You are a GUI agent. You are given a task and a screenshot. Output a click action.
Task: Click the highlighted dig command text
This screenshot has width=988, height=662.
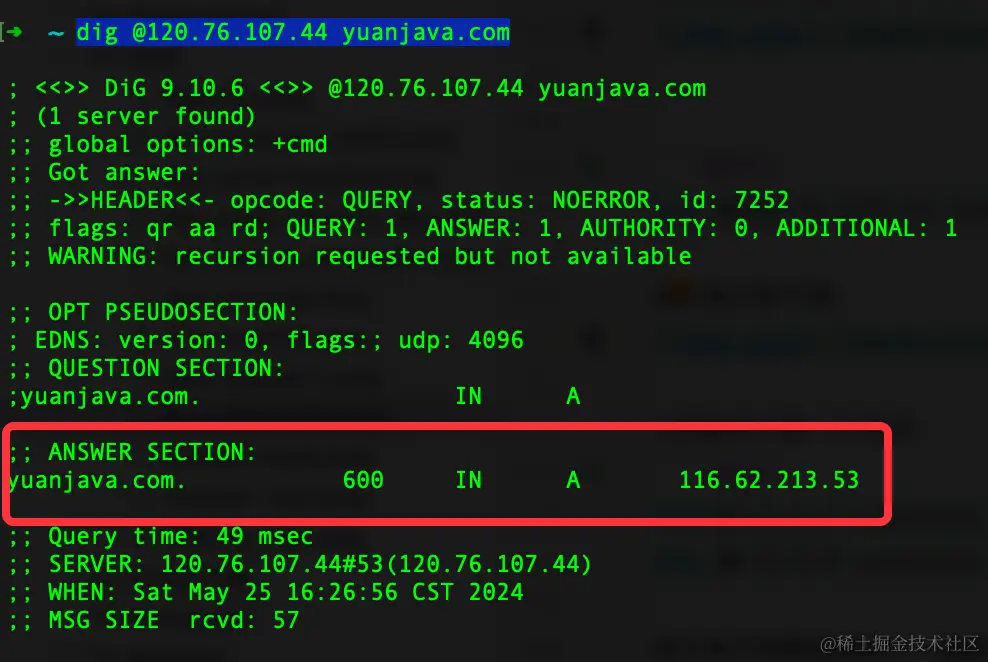pyautogui.click(x=293, y=32)
